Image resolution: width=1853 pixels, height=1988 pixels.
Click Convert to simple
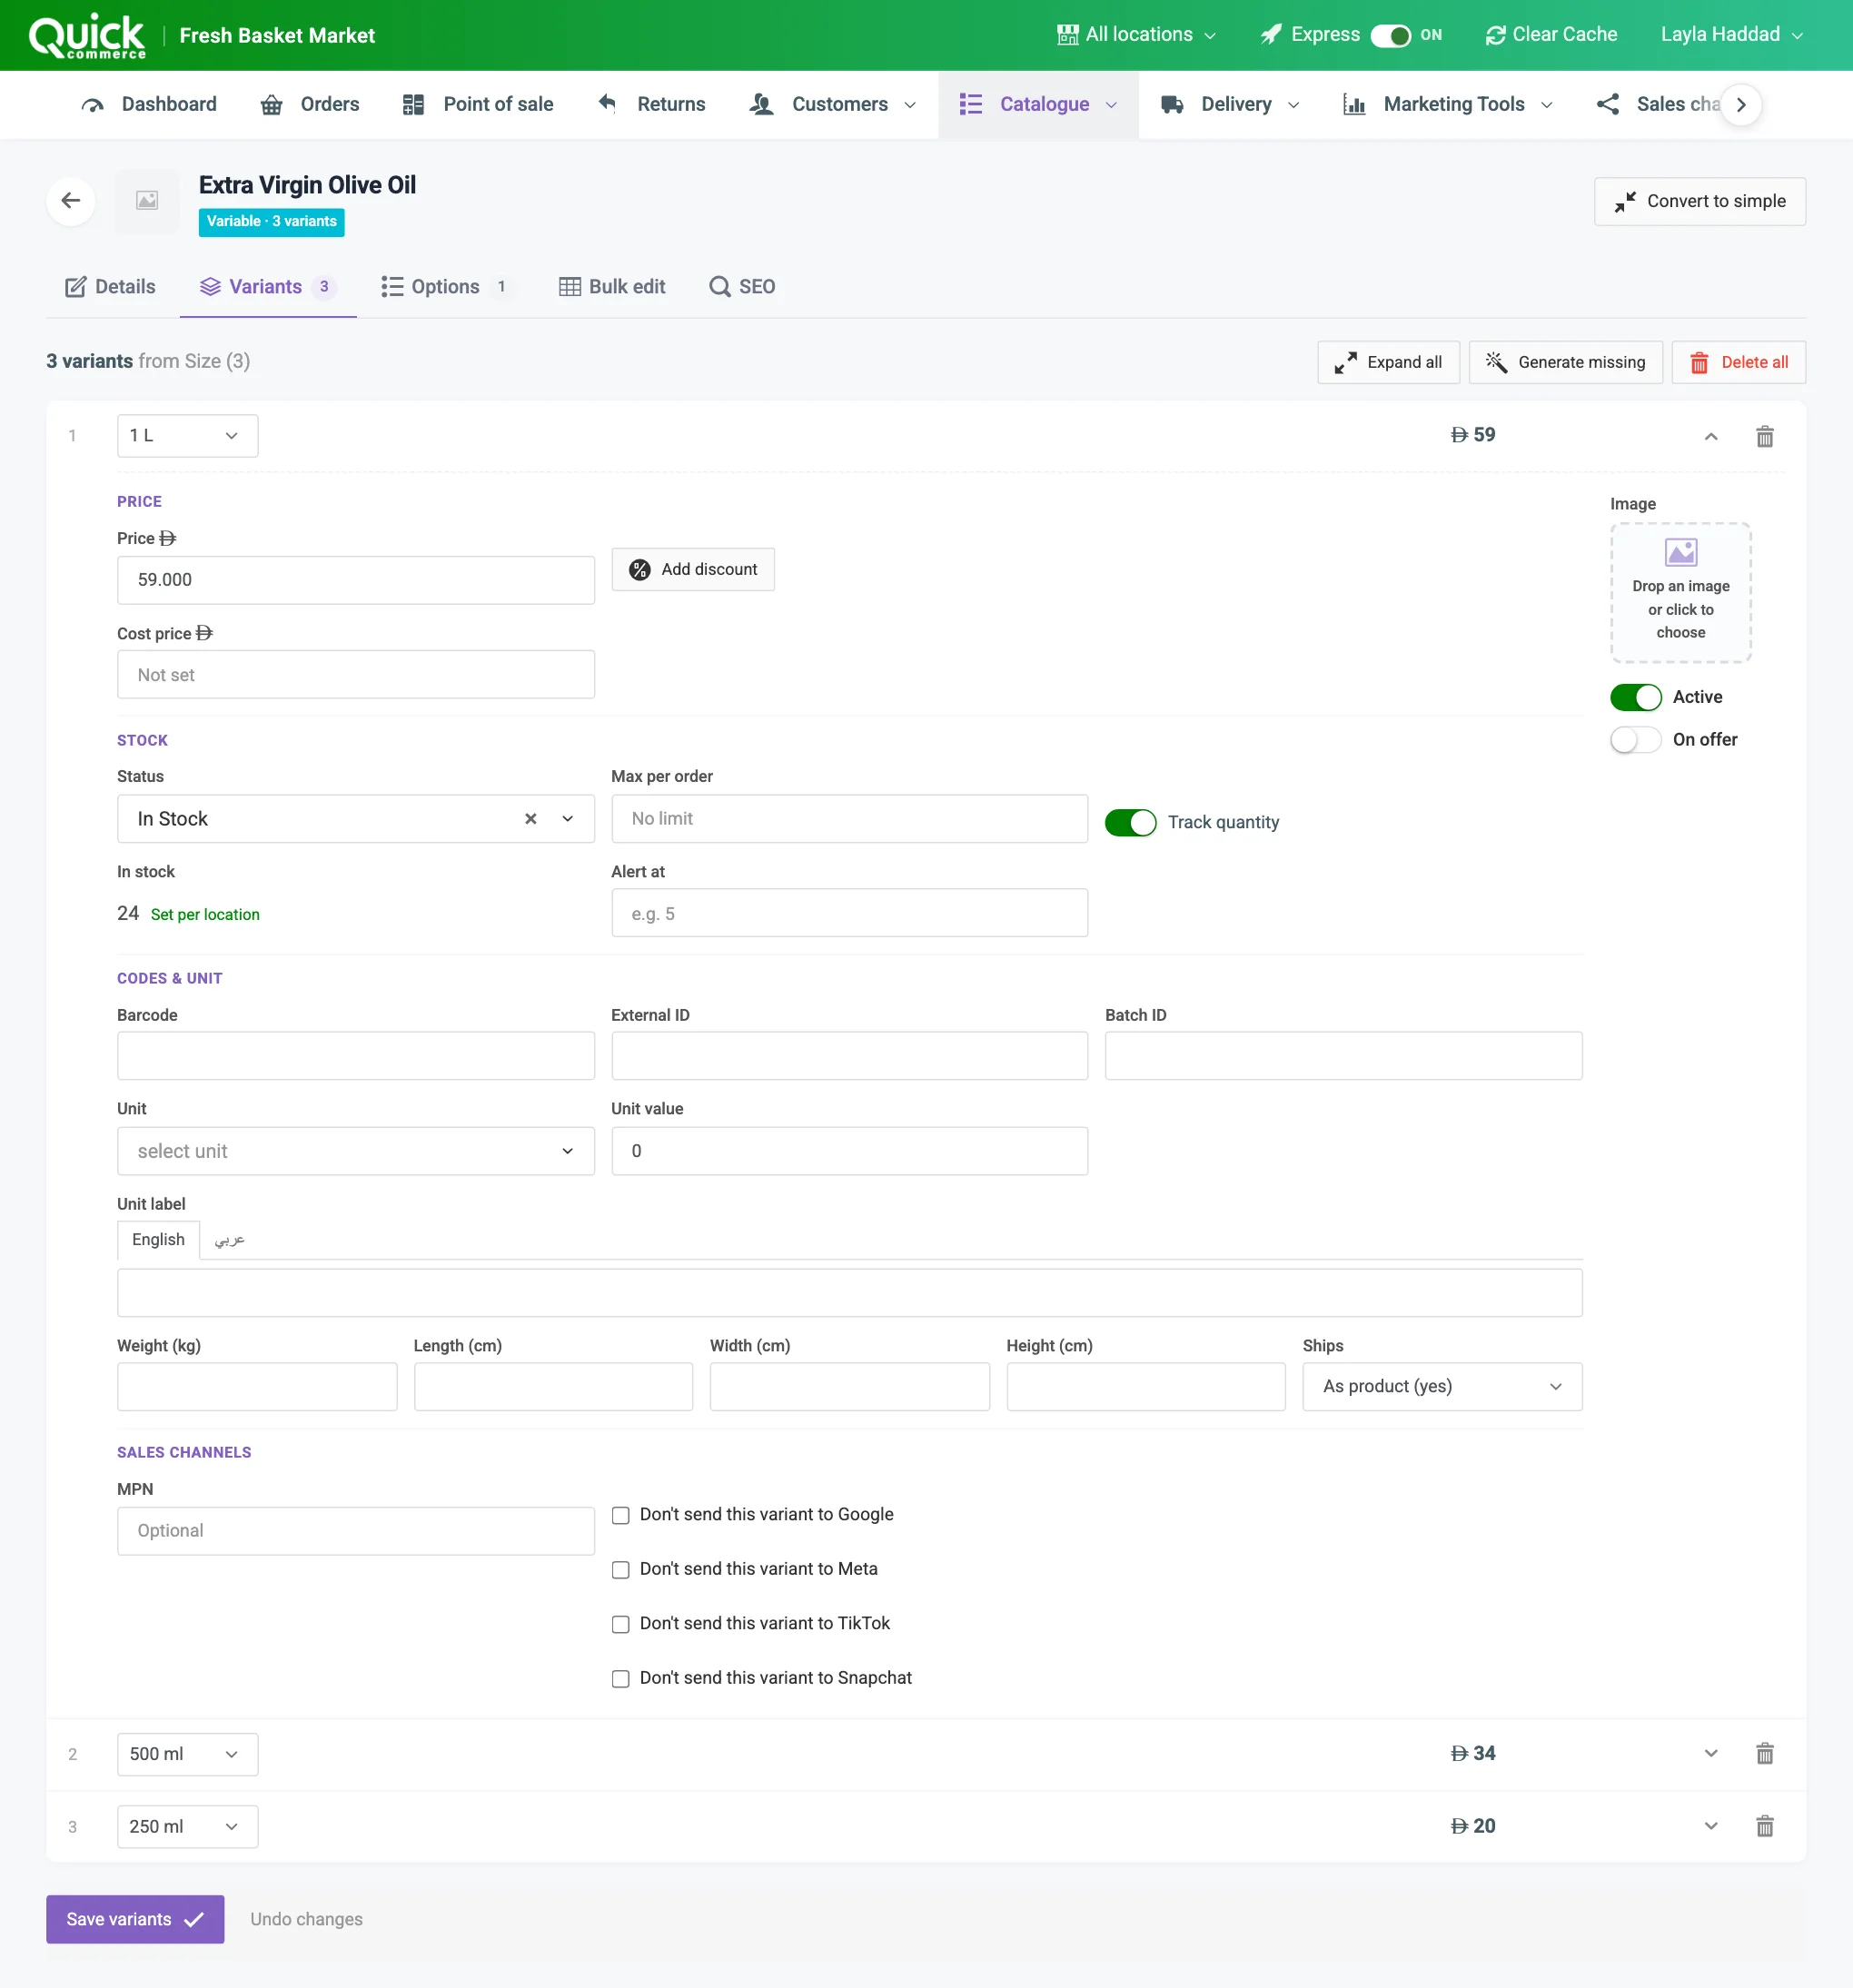click(1699, 202)
